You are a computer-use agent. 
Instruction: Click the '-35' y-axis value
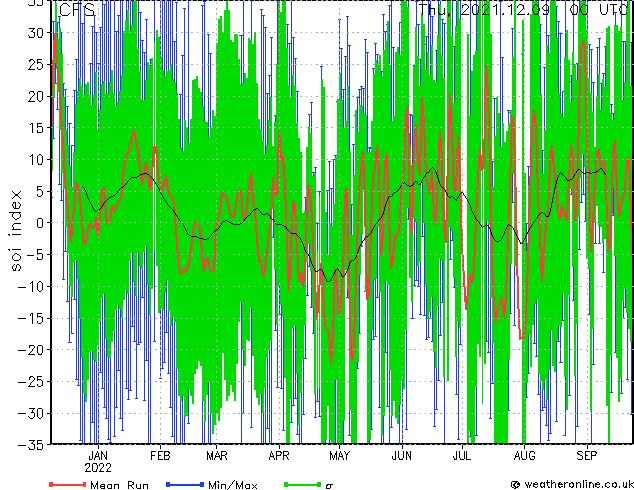[32, 445]
